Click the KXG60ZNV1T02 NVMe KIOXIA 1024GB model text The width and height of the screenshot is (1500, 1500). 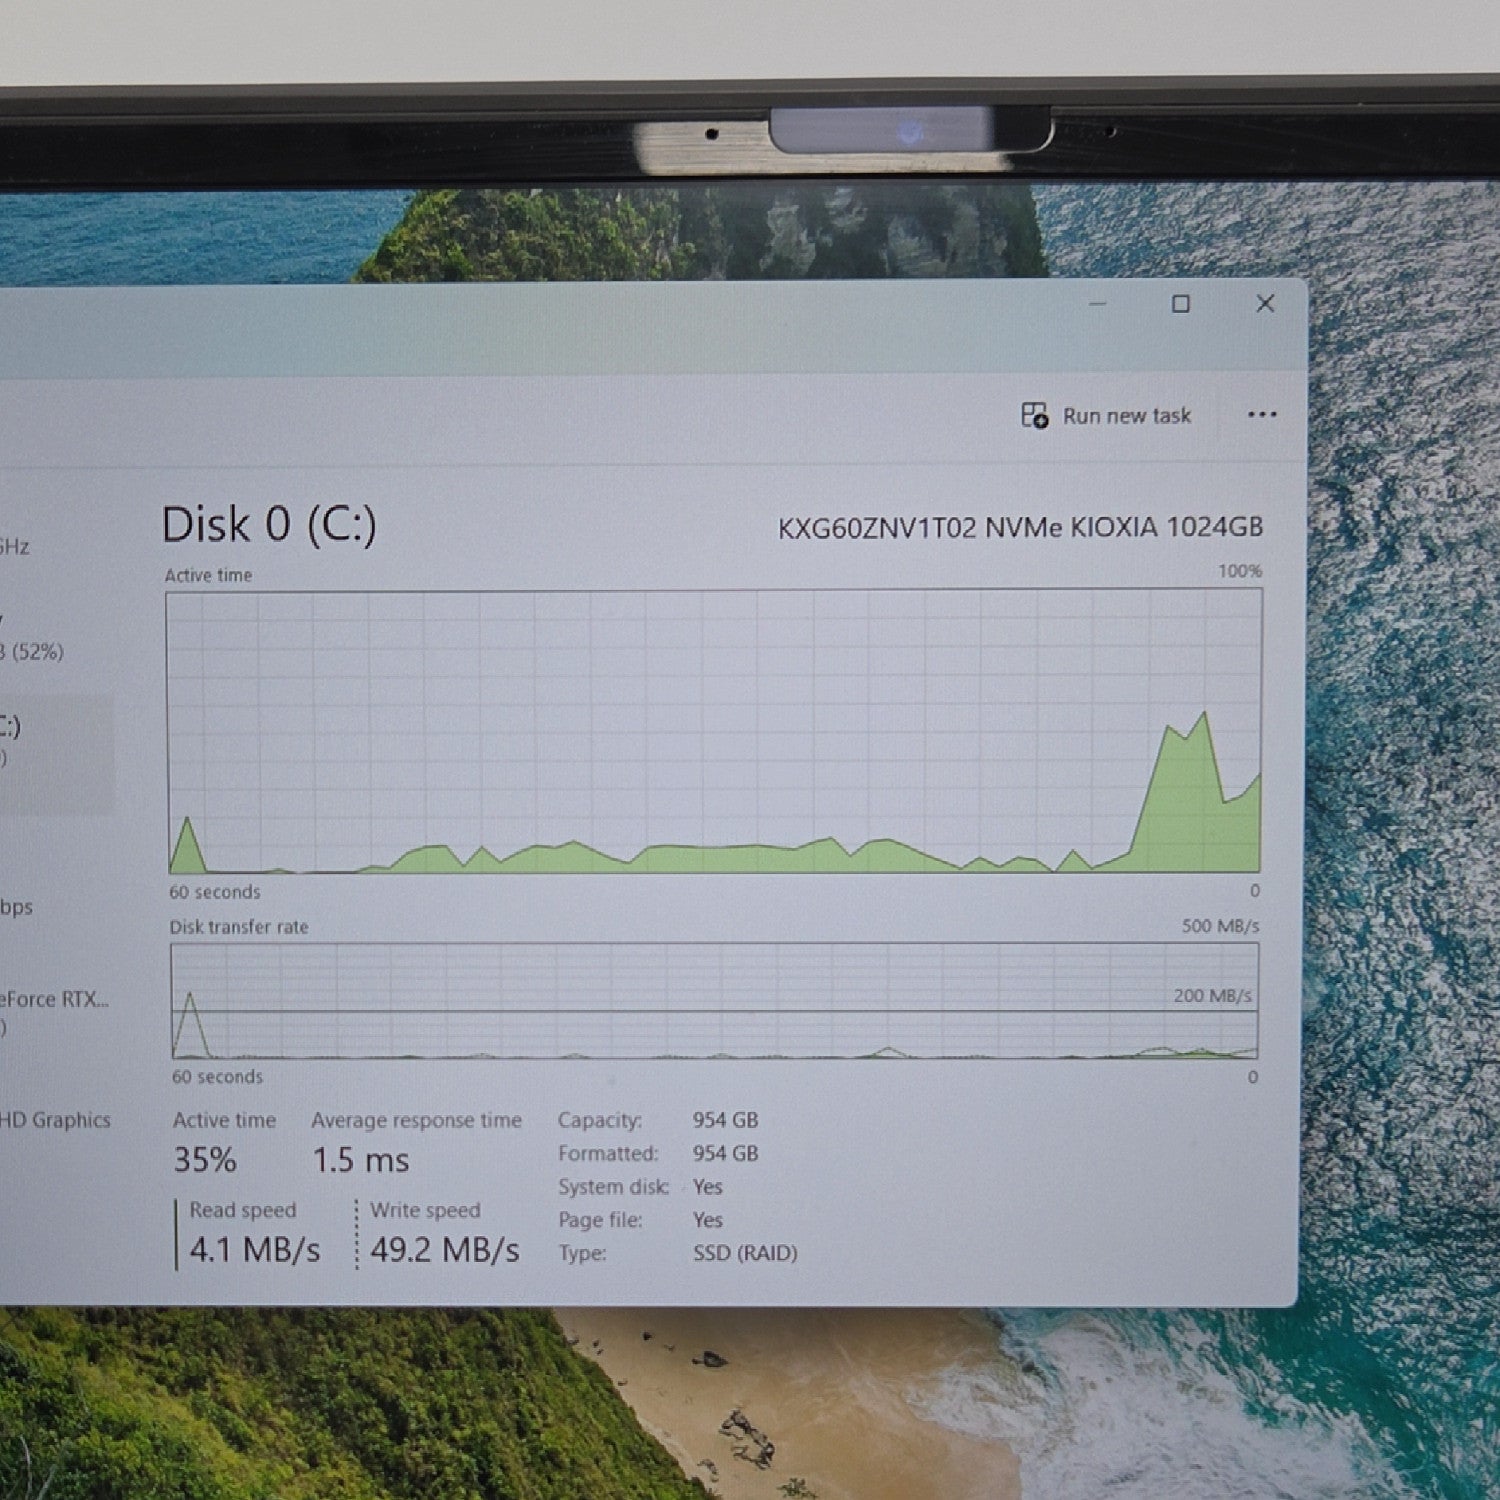click(x=1020, y=527)
